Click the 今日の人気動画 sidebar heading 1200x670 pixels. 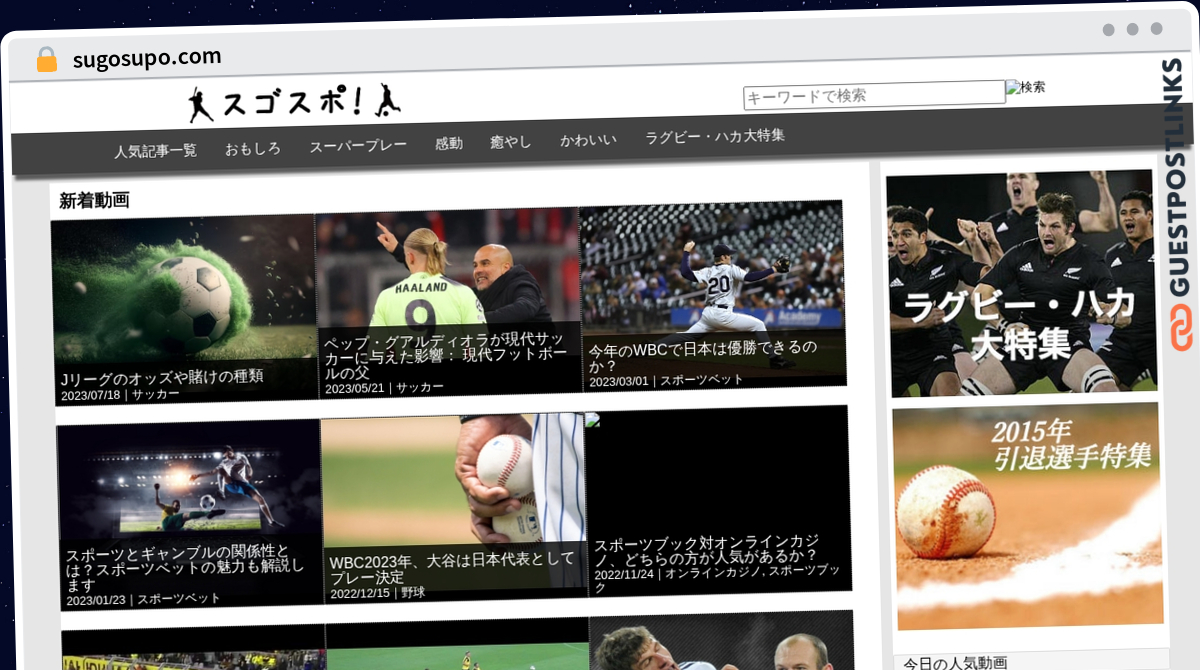point(955,662)
